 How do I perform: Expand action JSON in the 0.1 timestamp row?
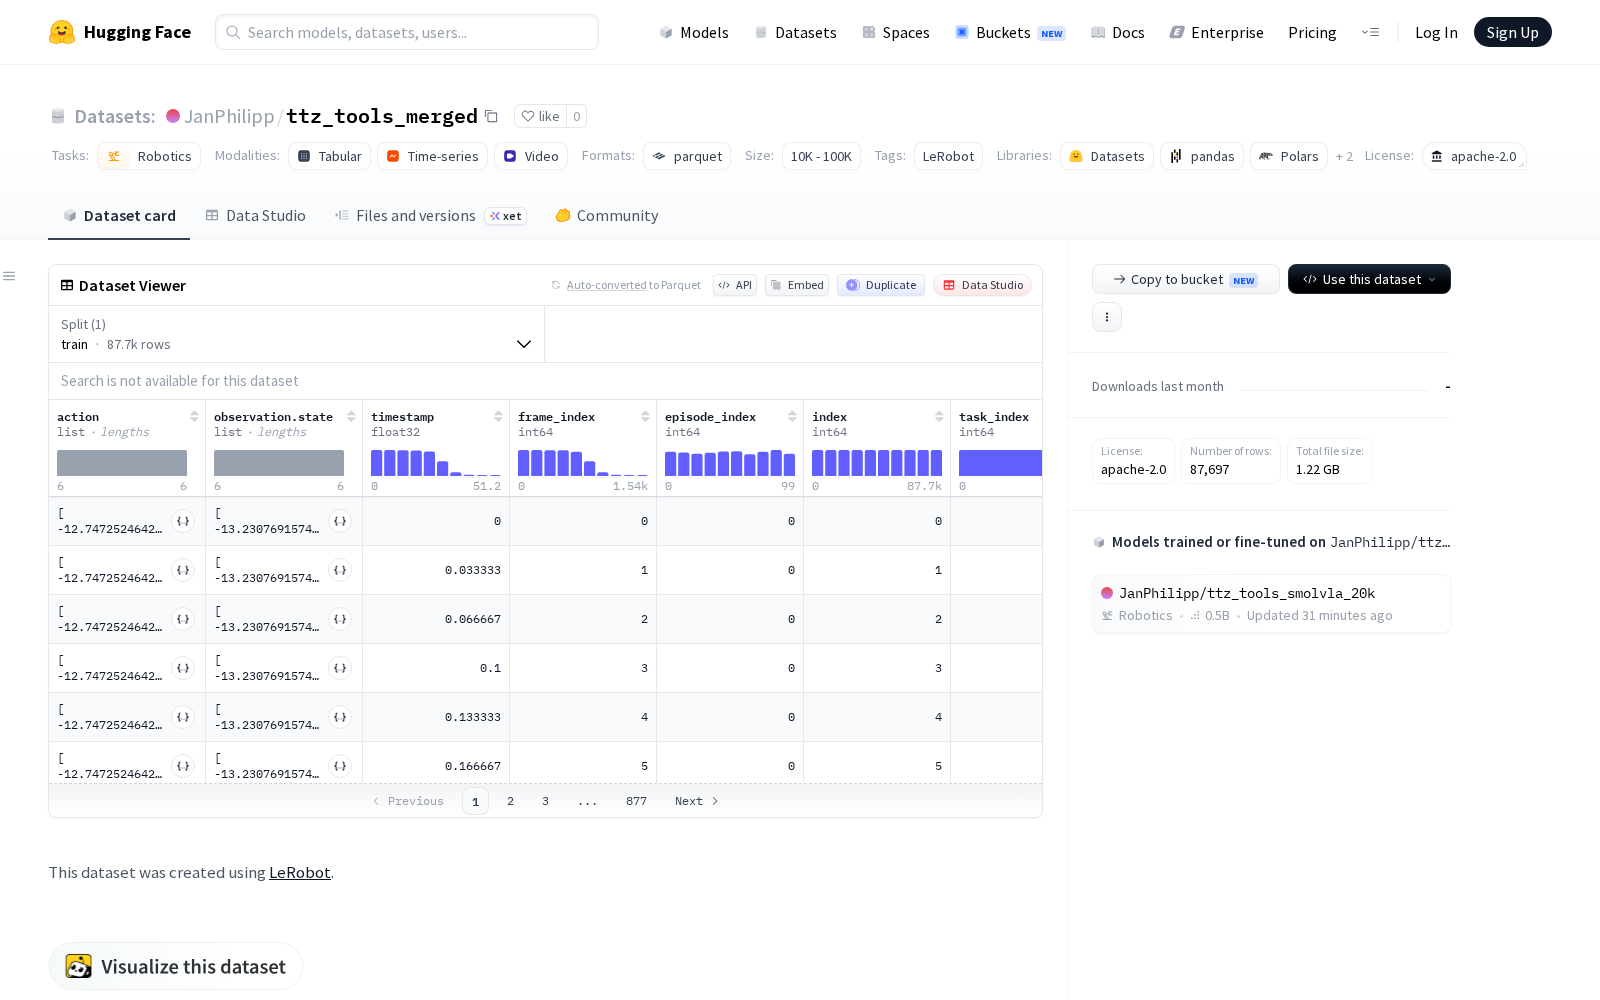183,668
